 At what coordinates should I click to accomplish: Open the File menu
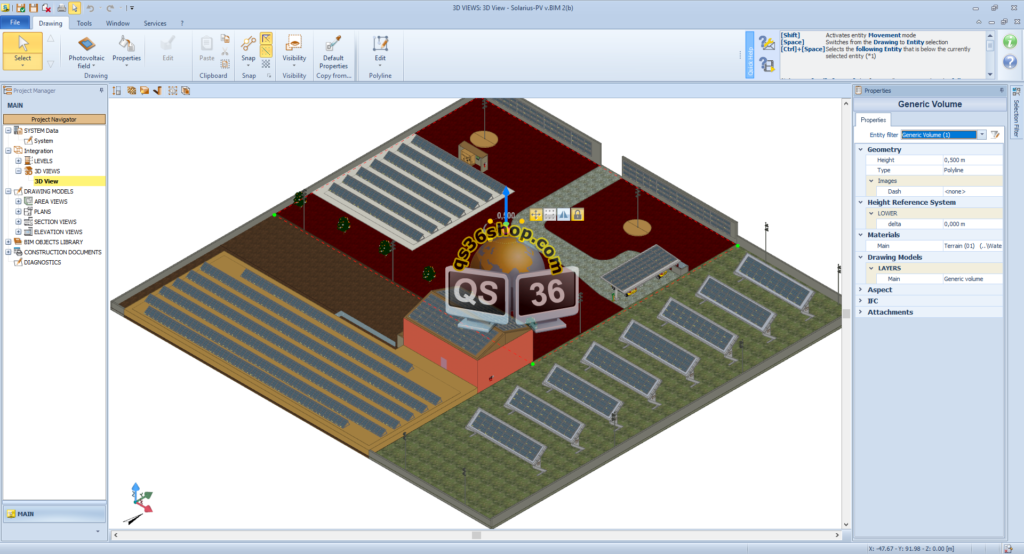point(15,22)
